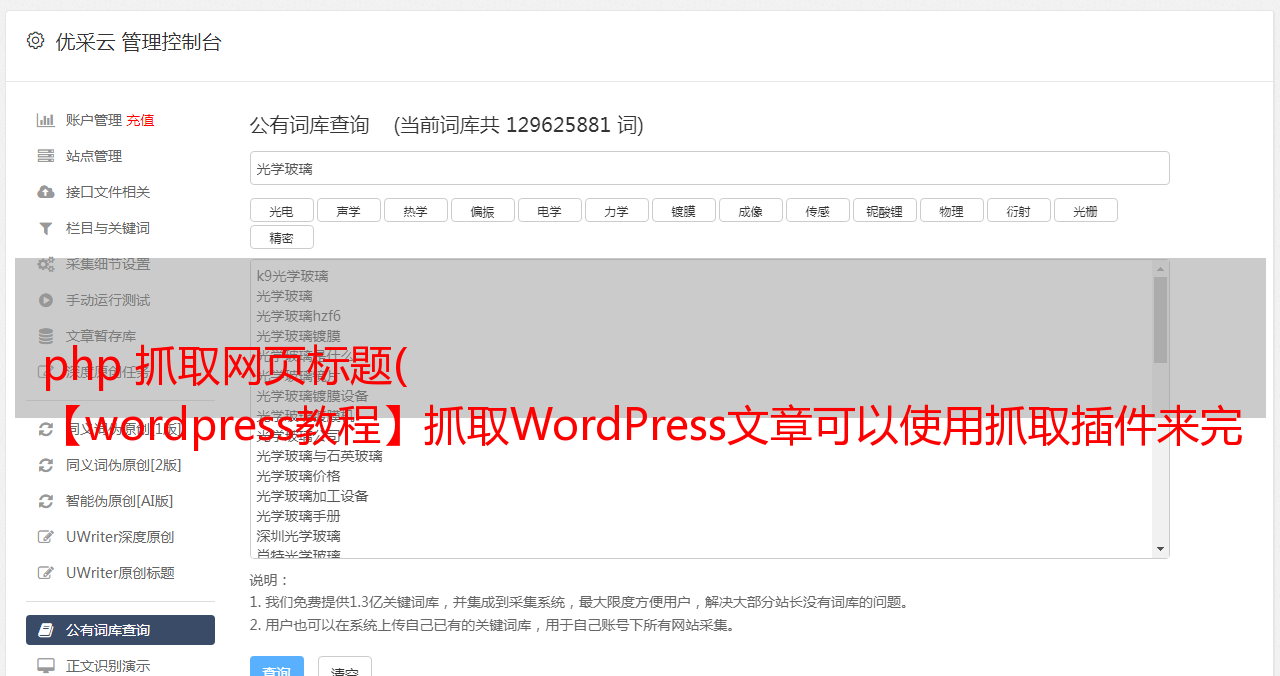Select k9光学玻璃 in the results list
The width and height of the screenshot is (1280, 676).
[x=292, y=276]
